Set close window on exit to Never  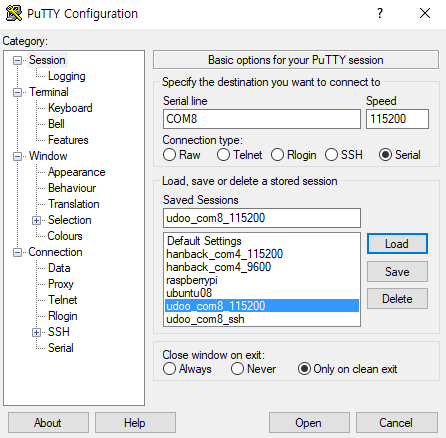point(253,369)
